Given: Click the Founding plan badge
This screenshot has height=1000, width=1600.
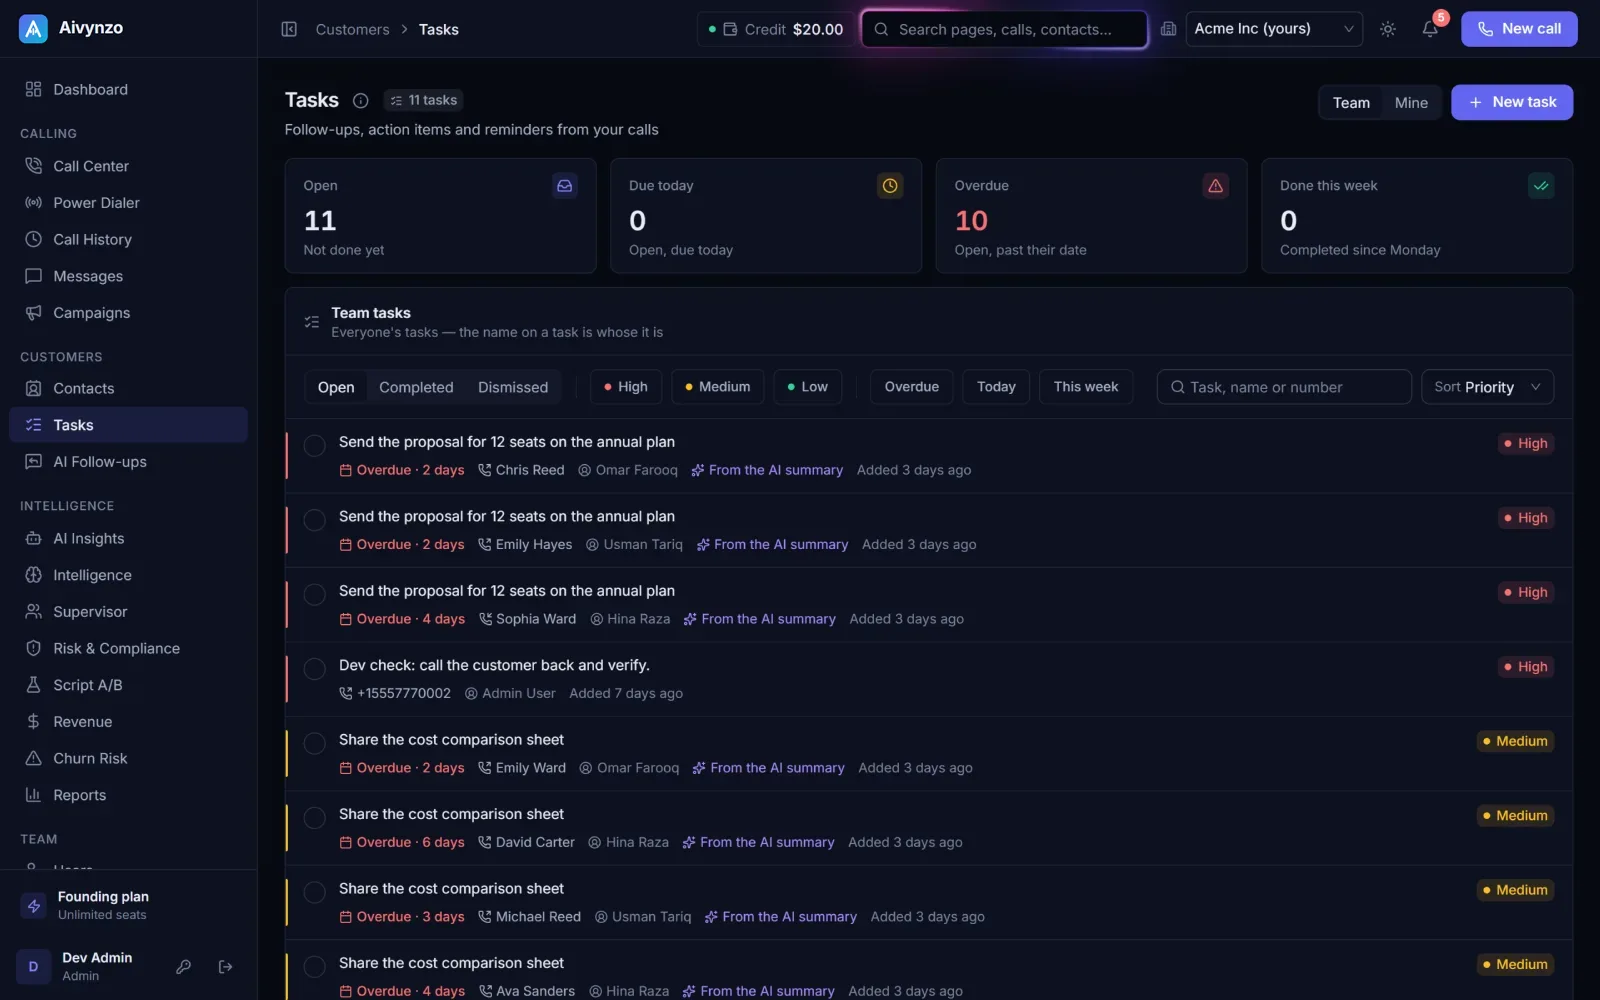Looking at the screenshot, I should pyautogui.click(x=128, y=905).
